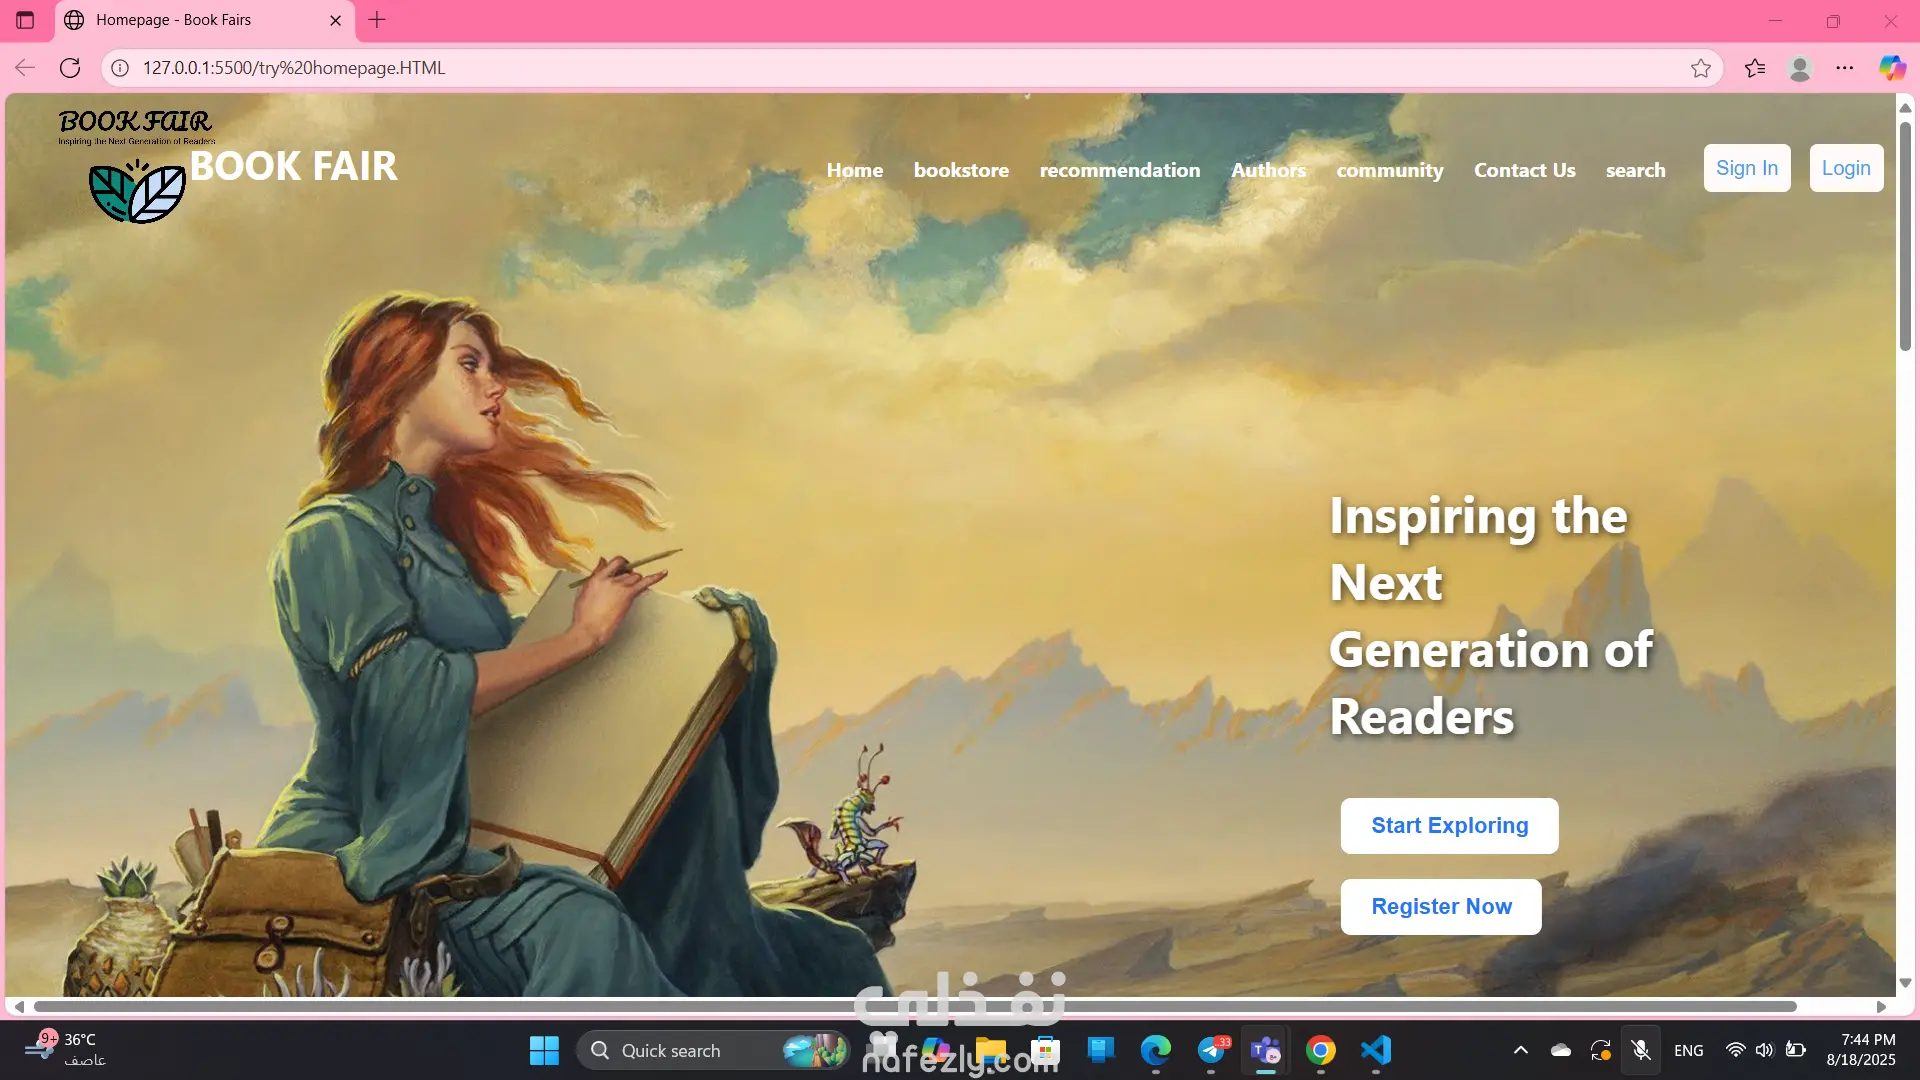Go to the Home nav link

pos(855,170)
